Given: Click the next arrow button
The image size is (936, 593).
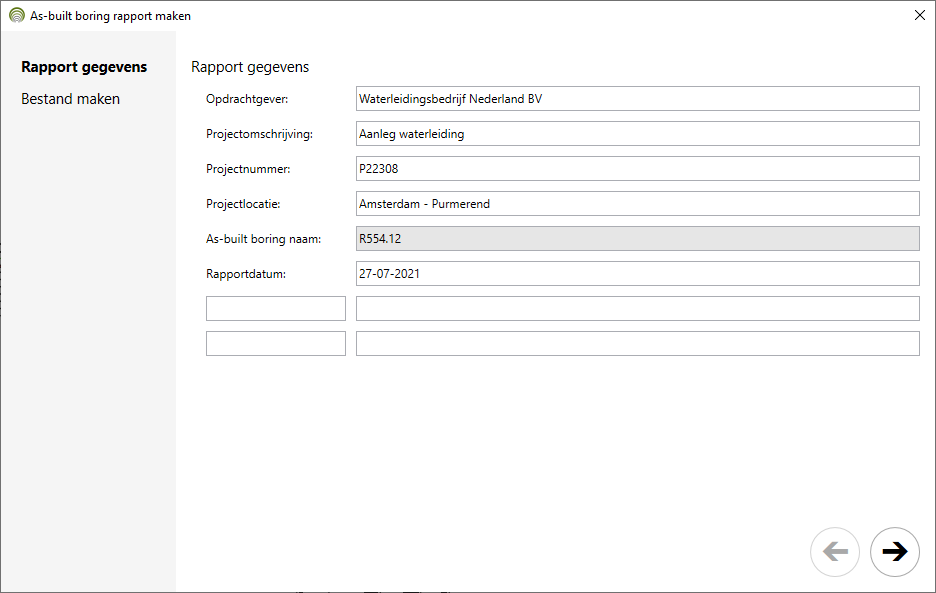Looking at the screenshot, I should 894,552.
